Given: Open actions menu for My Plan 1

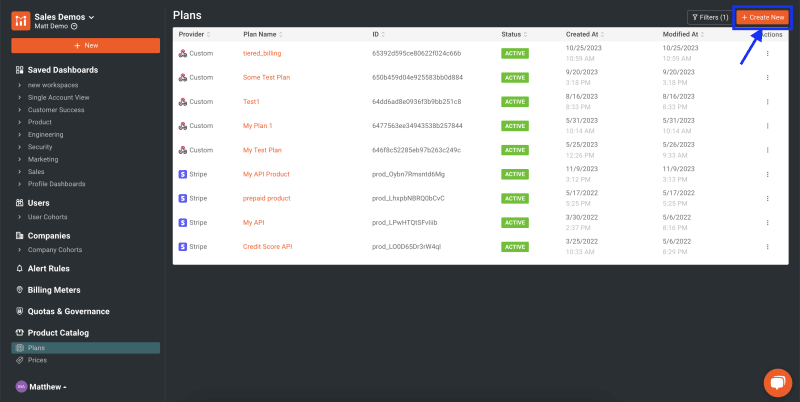Looking at the screenshot, I should coord(767,126).
